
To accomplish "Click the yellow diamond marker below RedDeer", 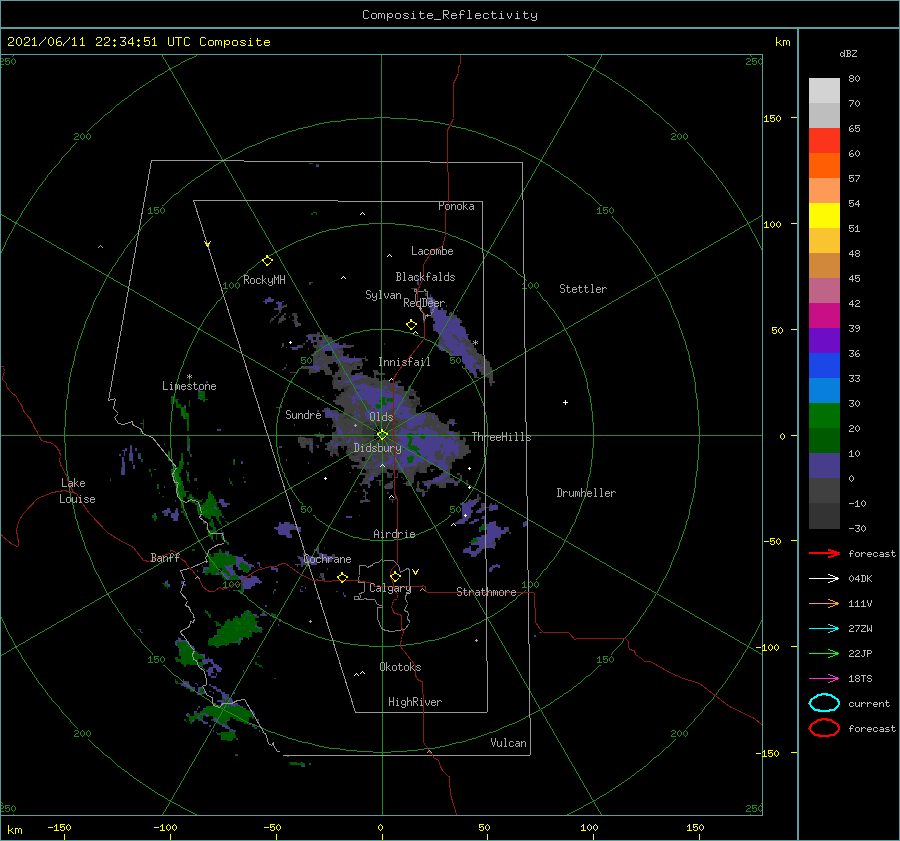I will (x=411, y=325).
